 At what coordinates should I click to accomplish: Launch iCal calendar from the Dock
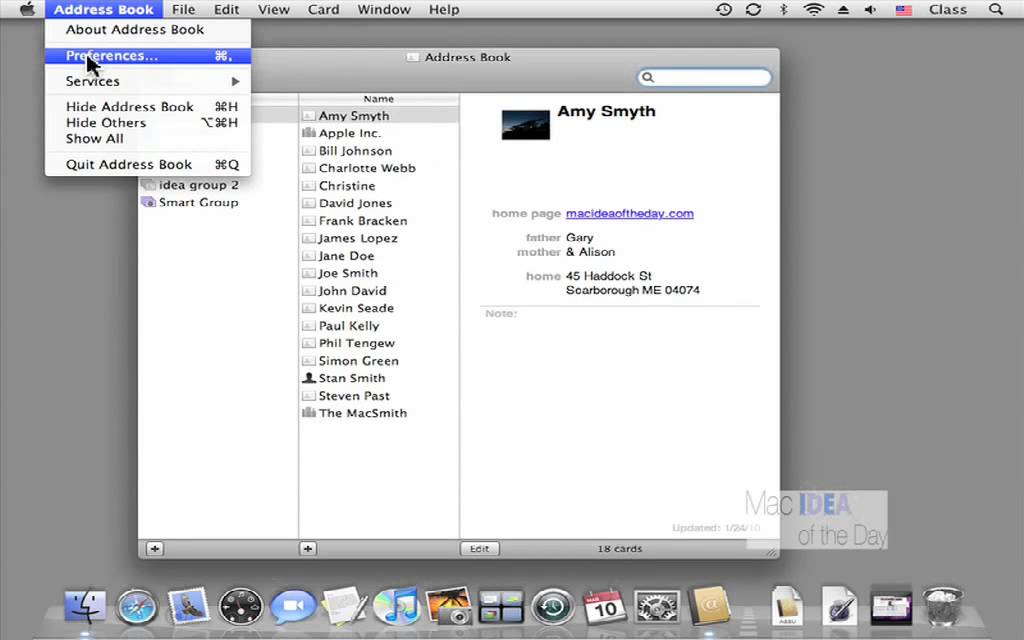[x=605, y=606]
